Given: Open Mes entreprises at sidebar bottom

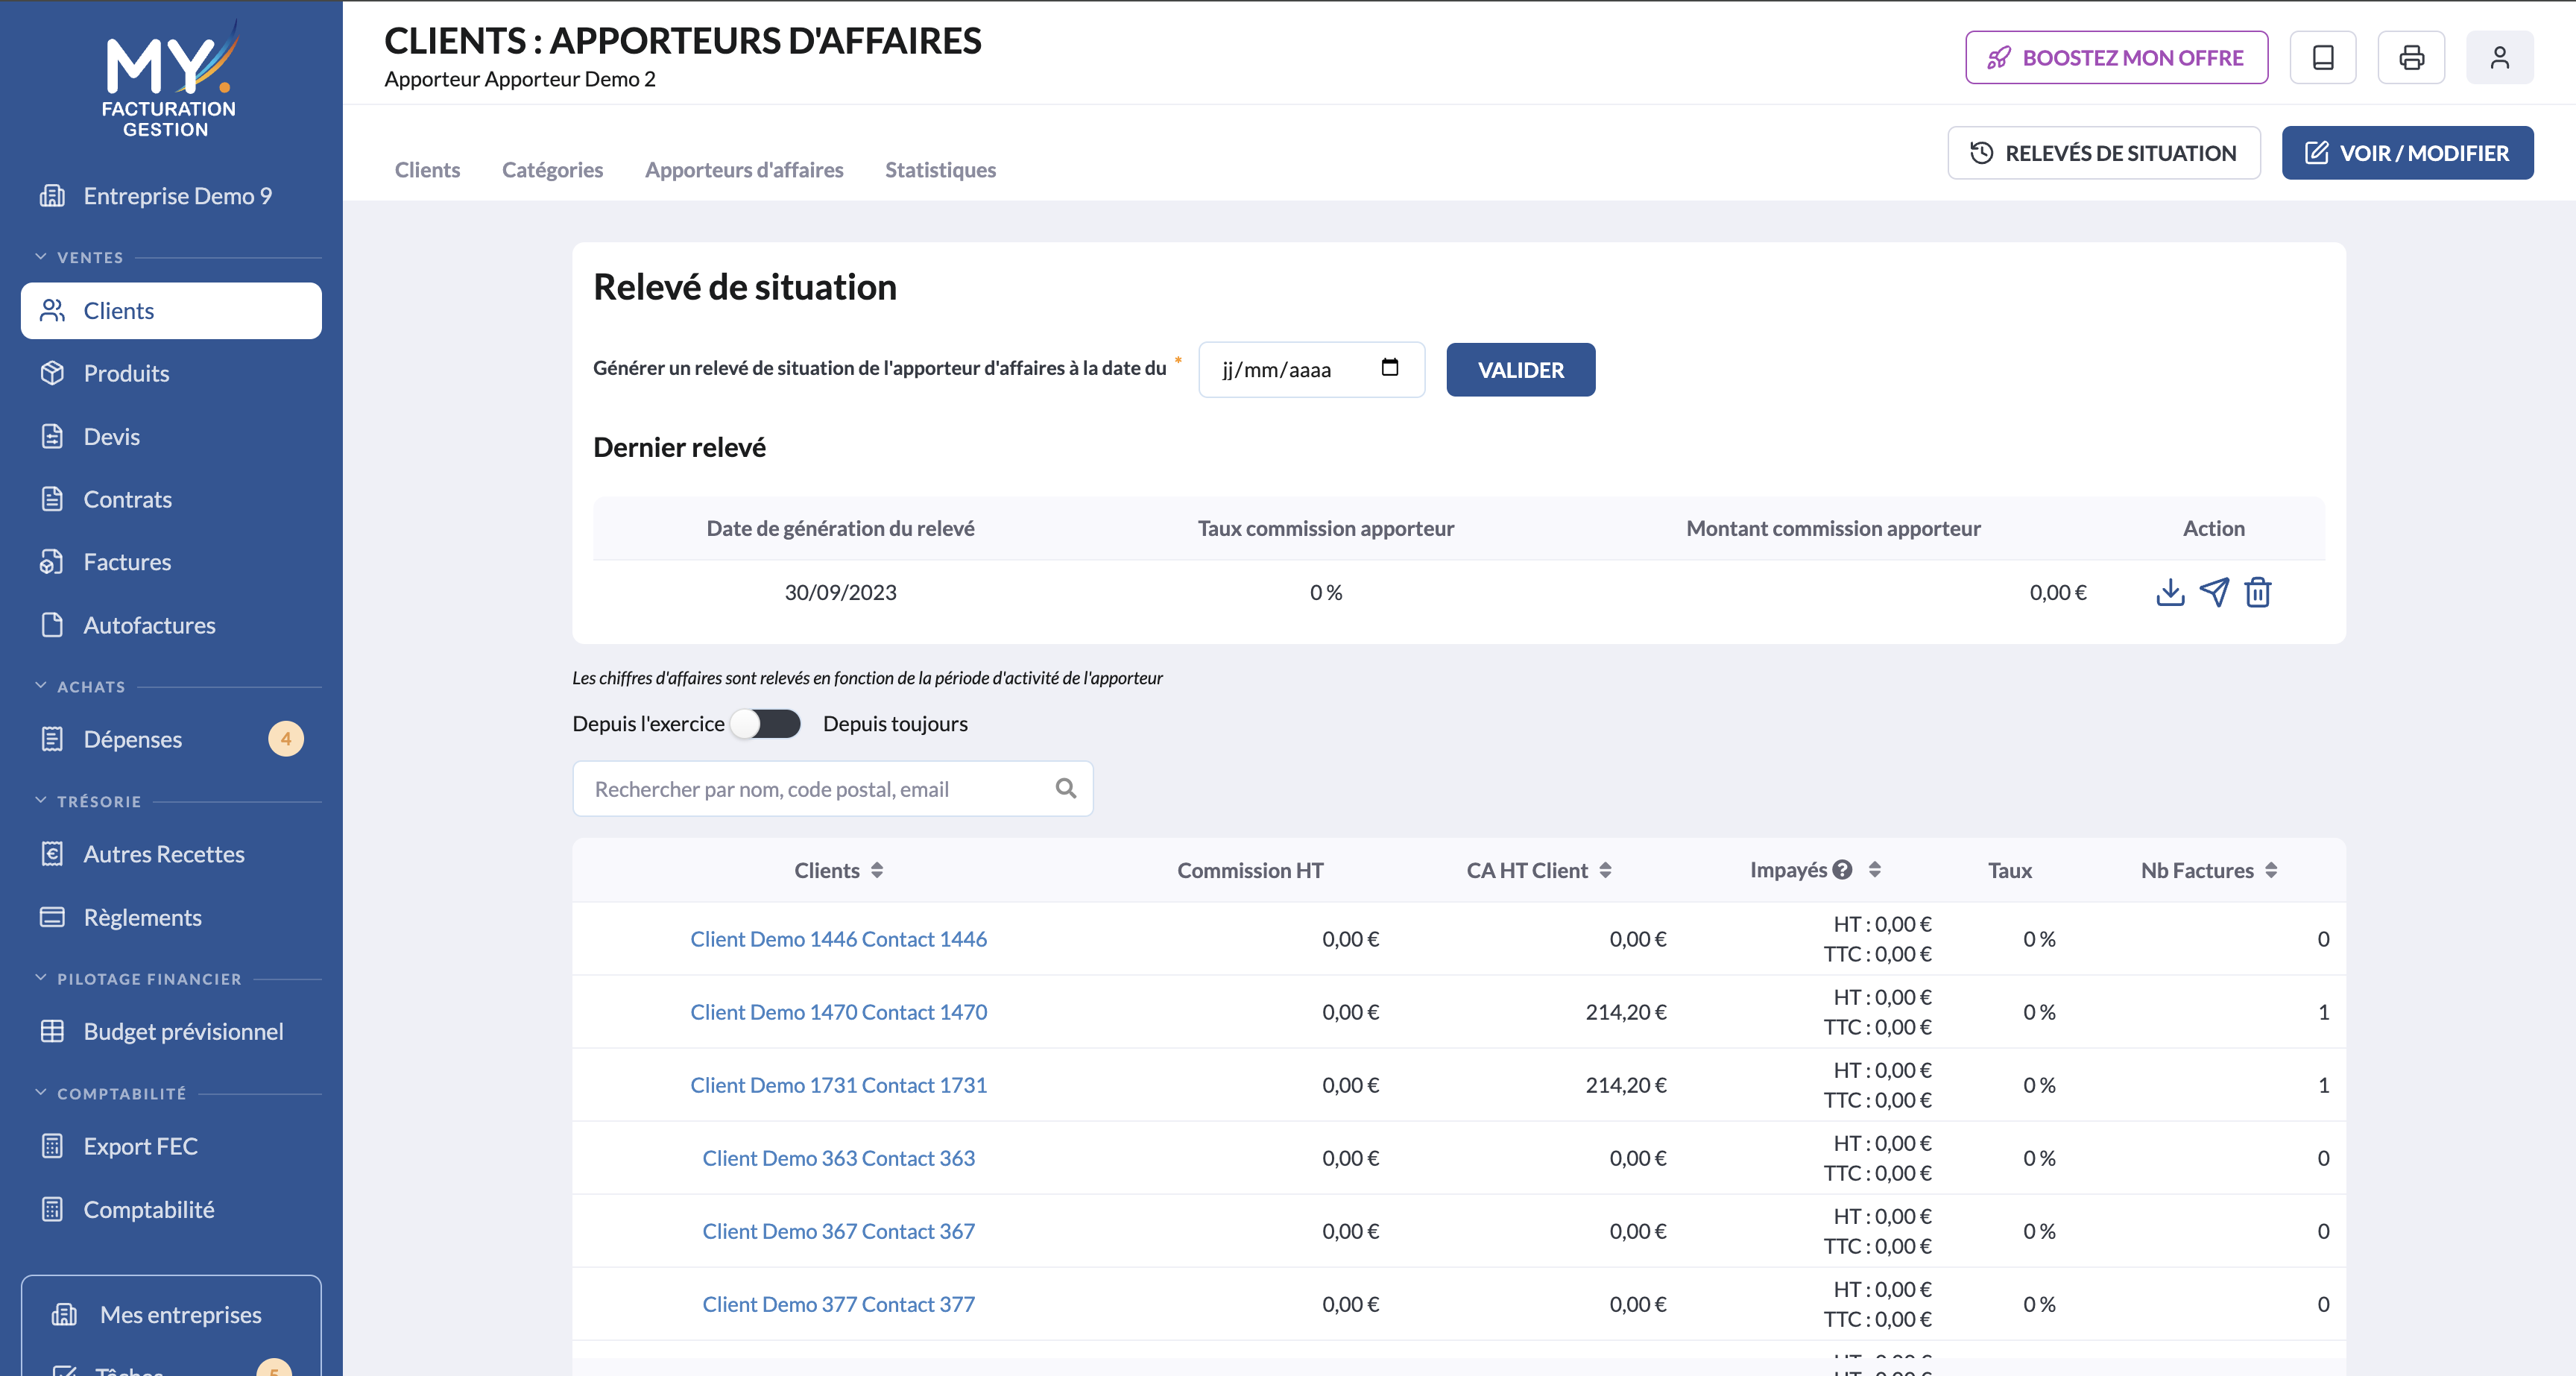Looking at the screenshot, I should 171,1314.
